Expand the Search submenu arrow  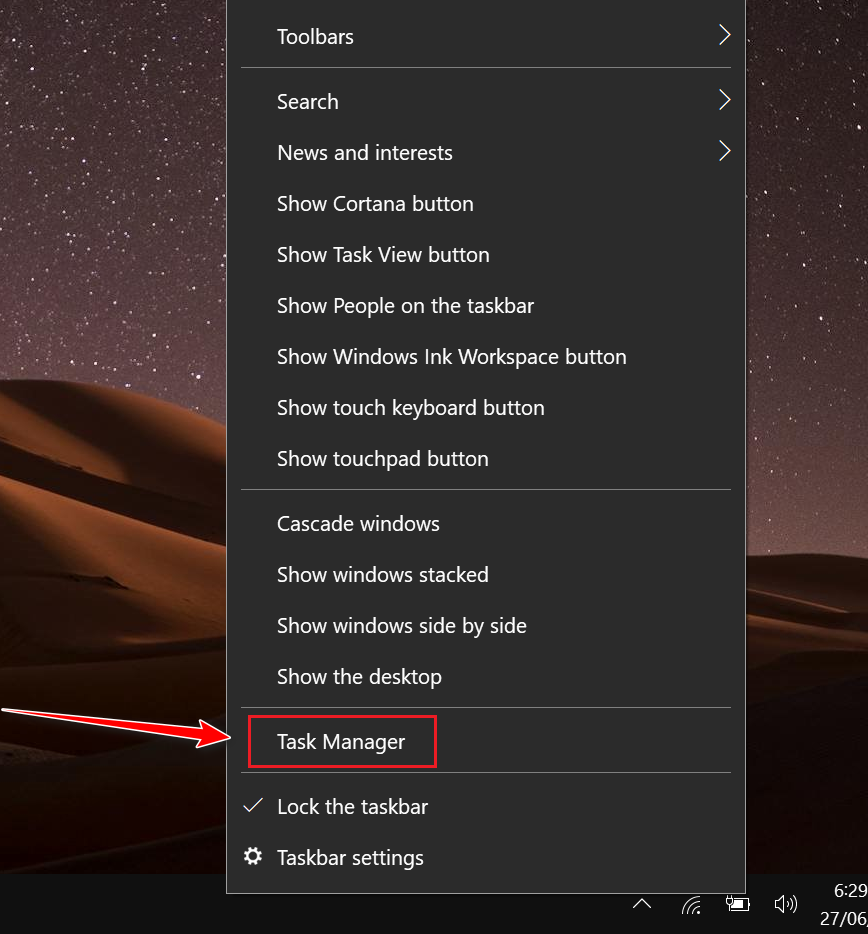(x=724, y=101)
